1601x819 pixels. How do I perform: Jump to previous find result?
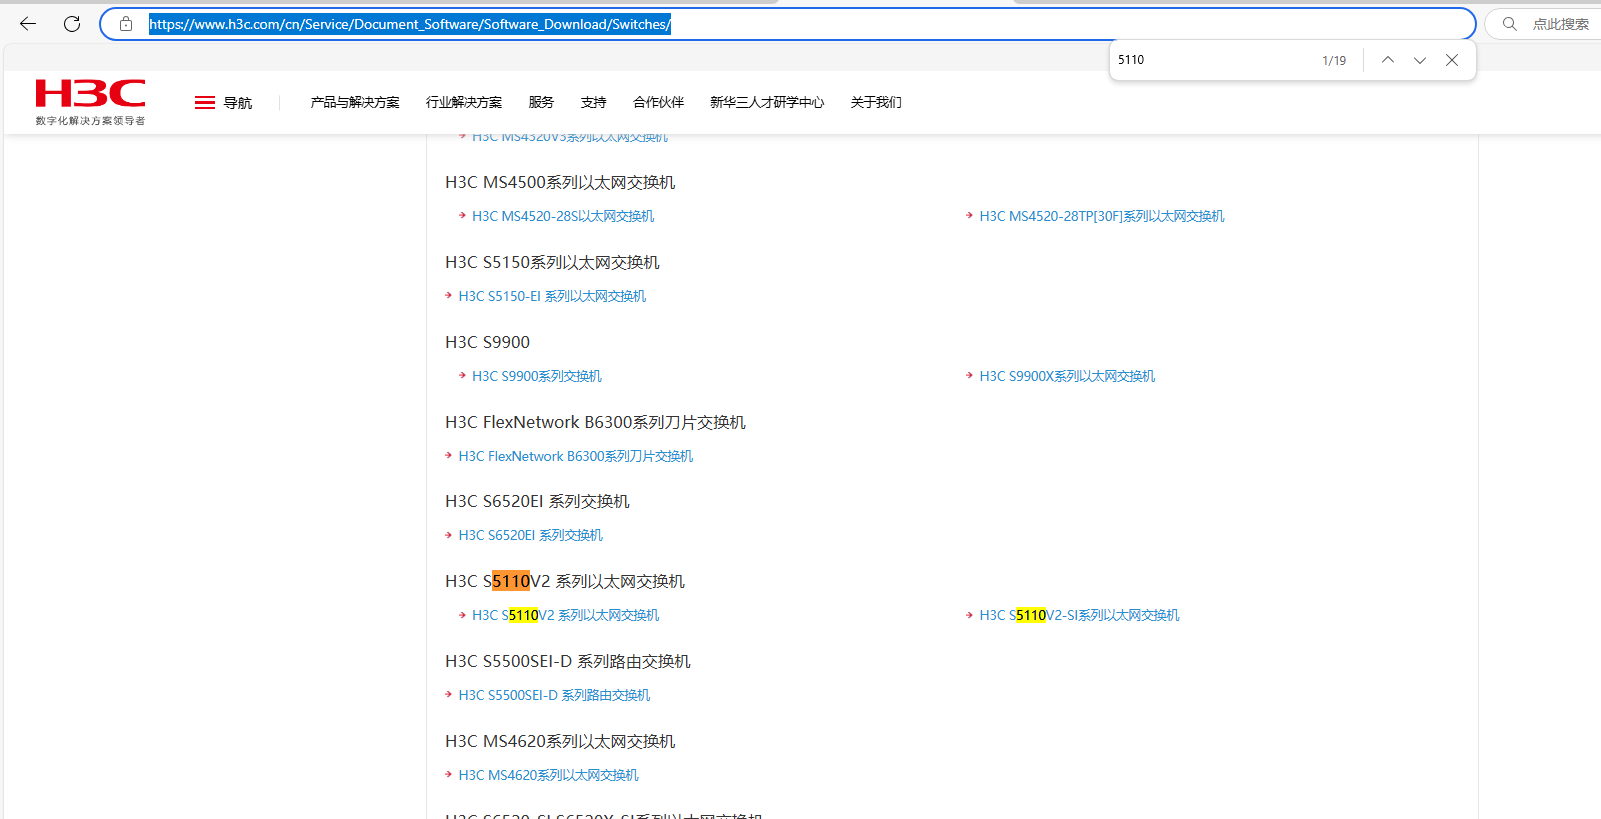1388,60
